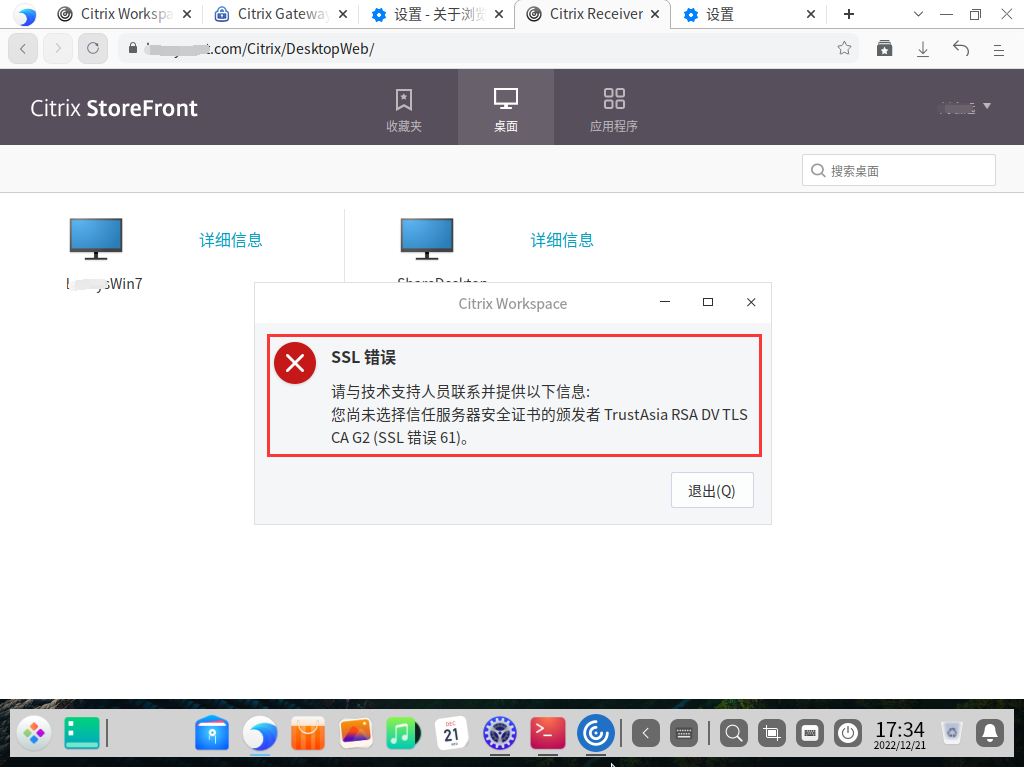This screenshot has height=768, width=1026.
Task: Open the trash icon in the dock
Action: (952, 733)
